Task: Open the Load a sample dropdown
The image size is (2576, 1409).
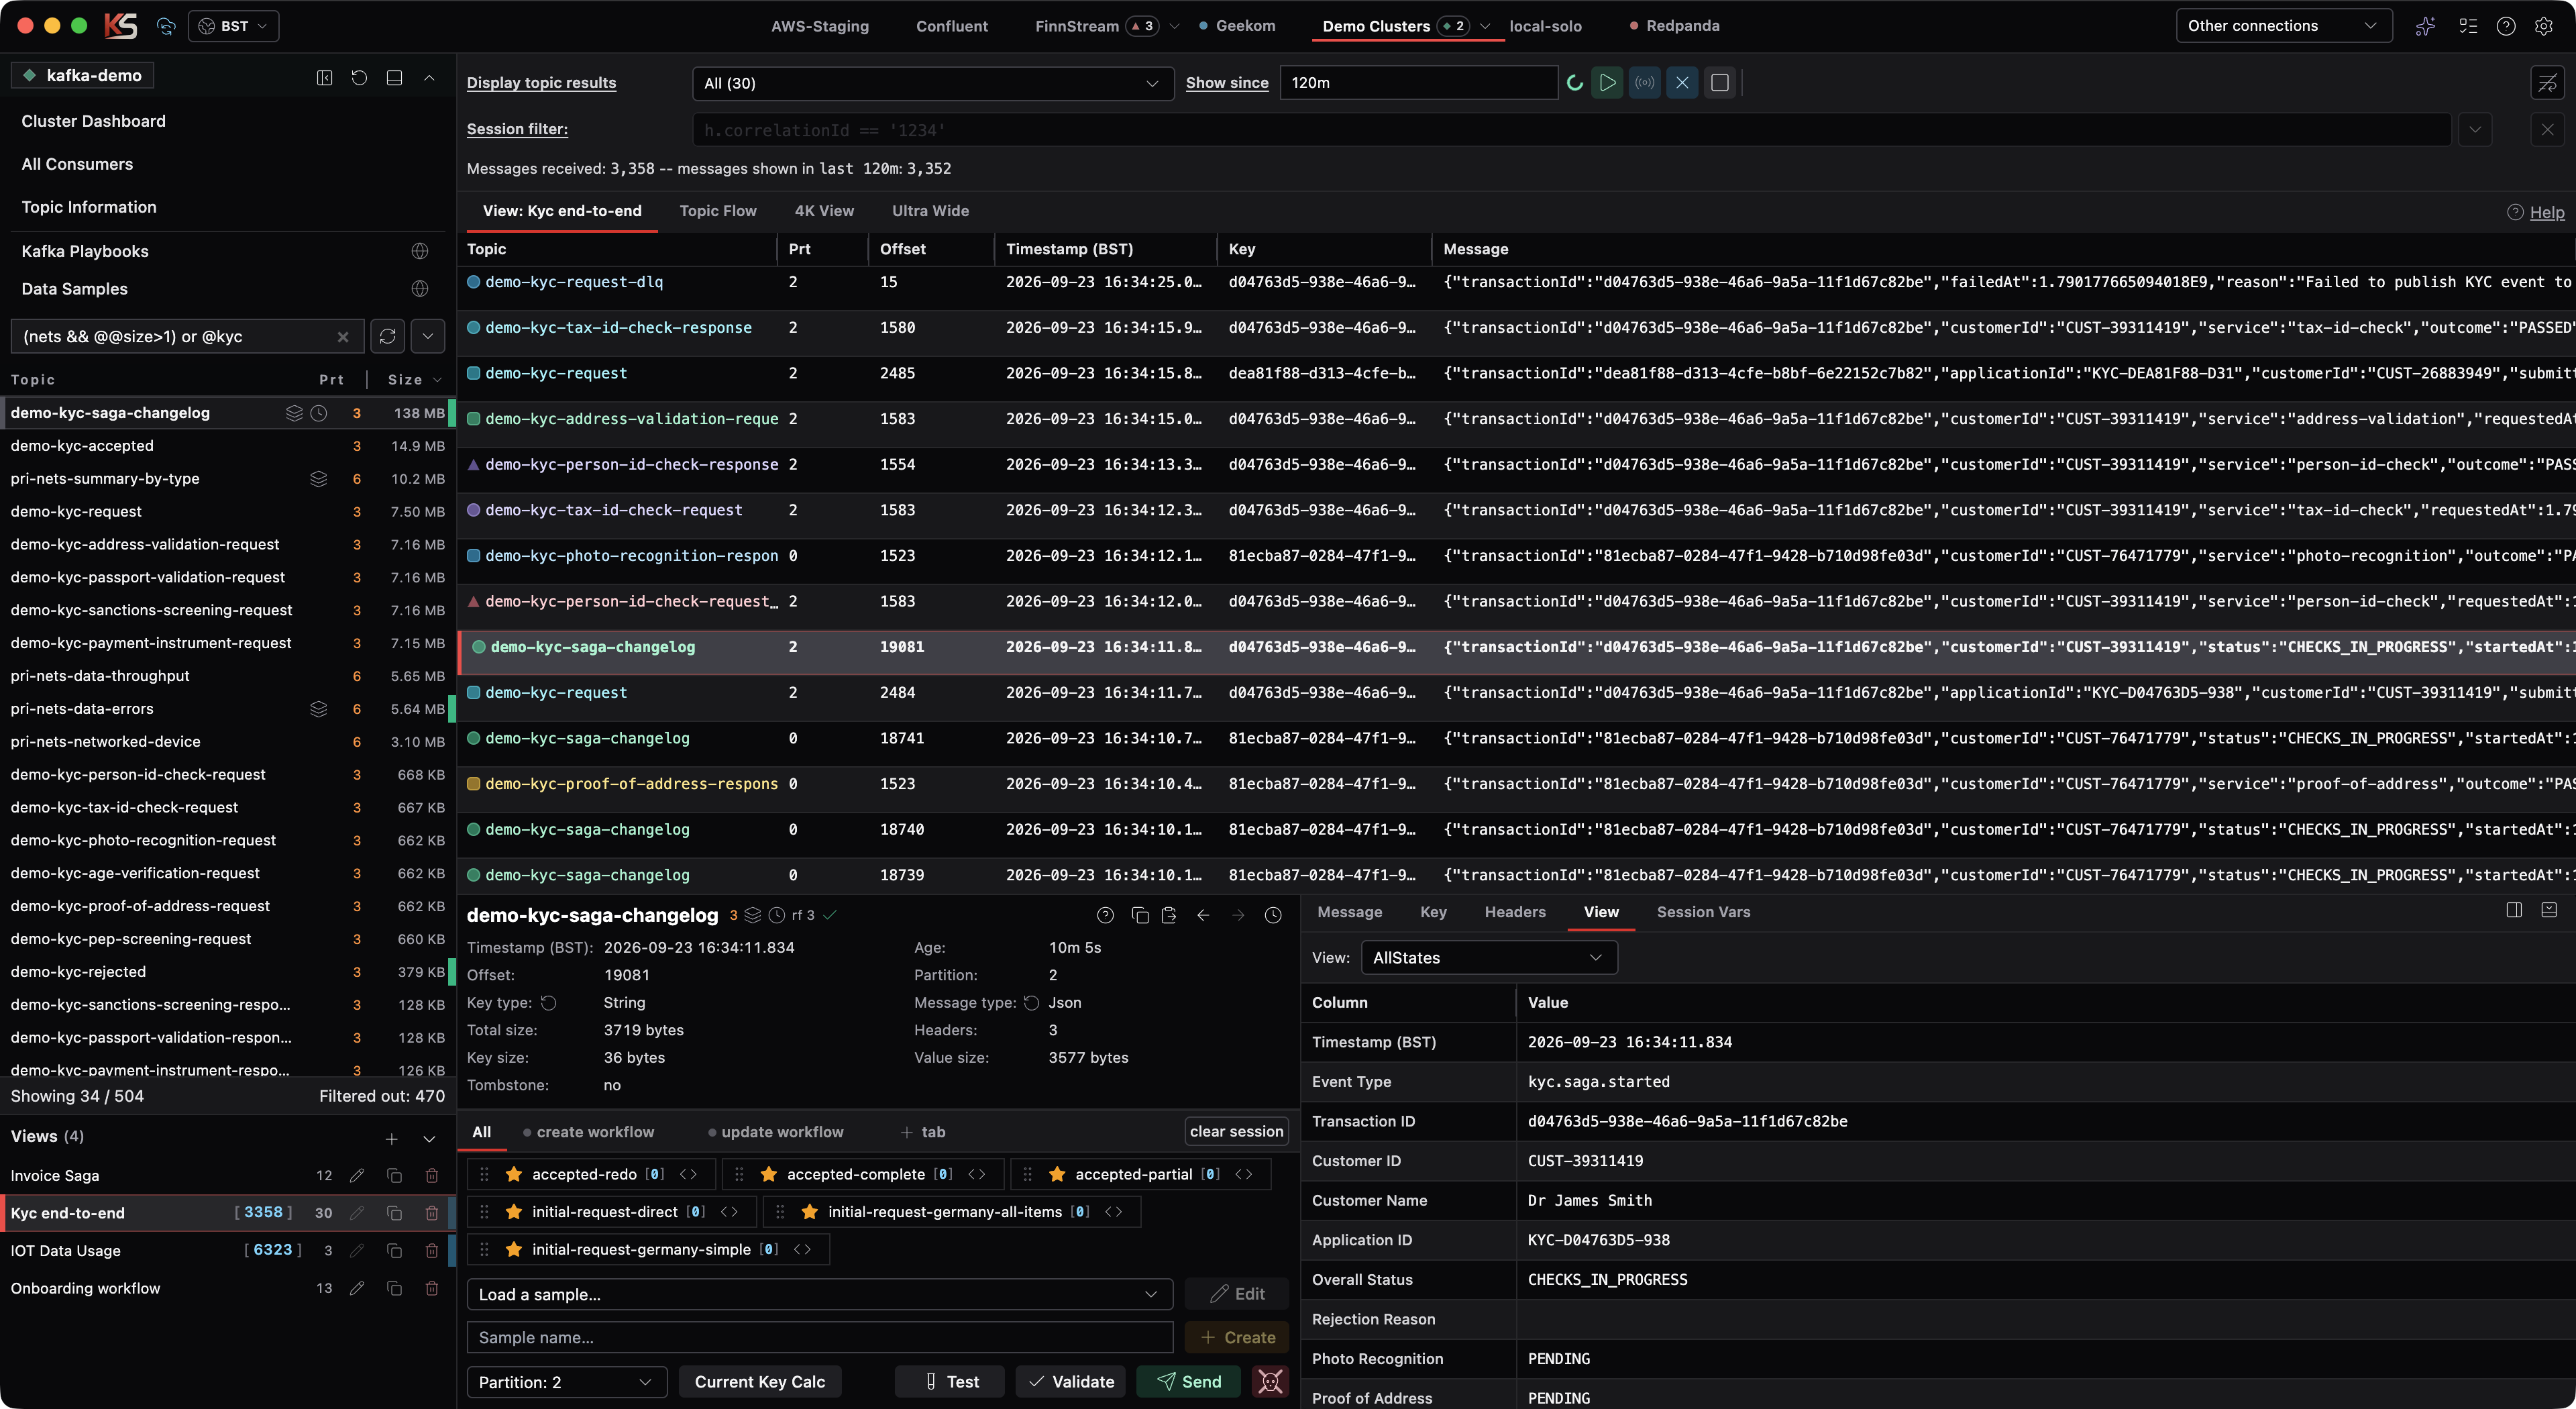Action: click(819, 1295)
